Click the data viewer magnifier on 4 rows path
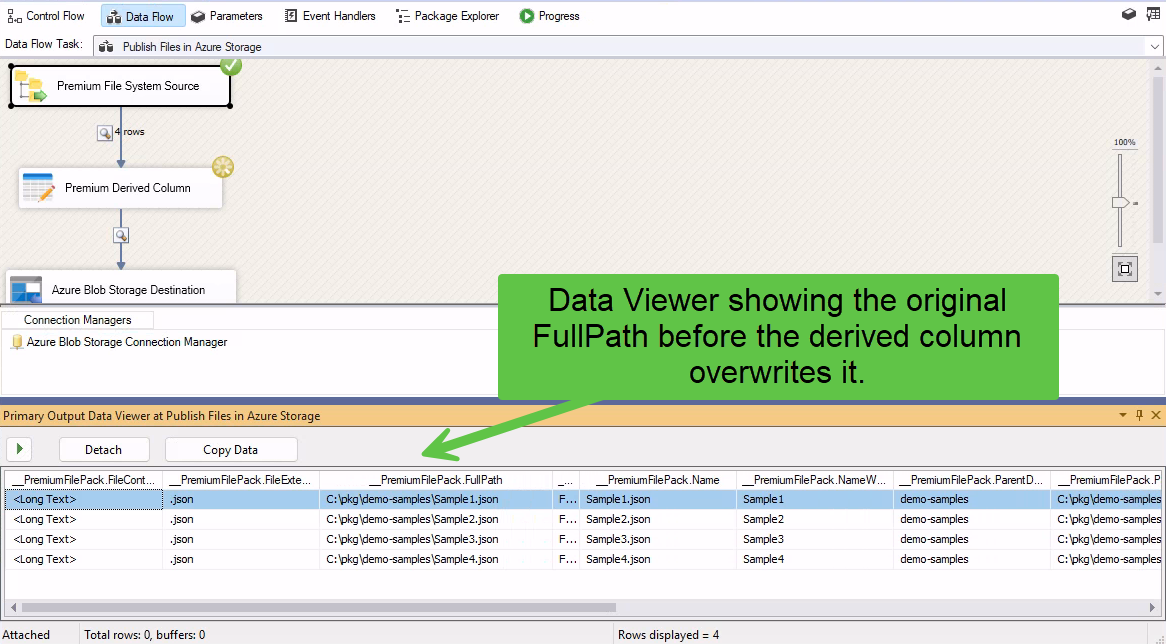Screen dimensions: 1166x644 pos(105,132)
